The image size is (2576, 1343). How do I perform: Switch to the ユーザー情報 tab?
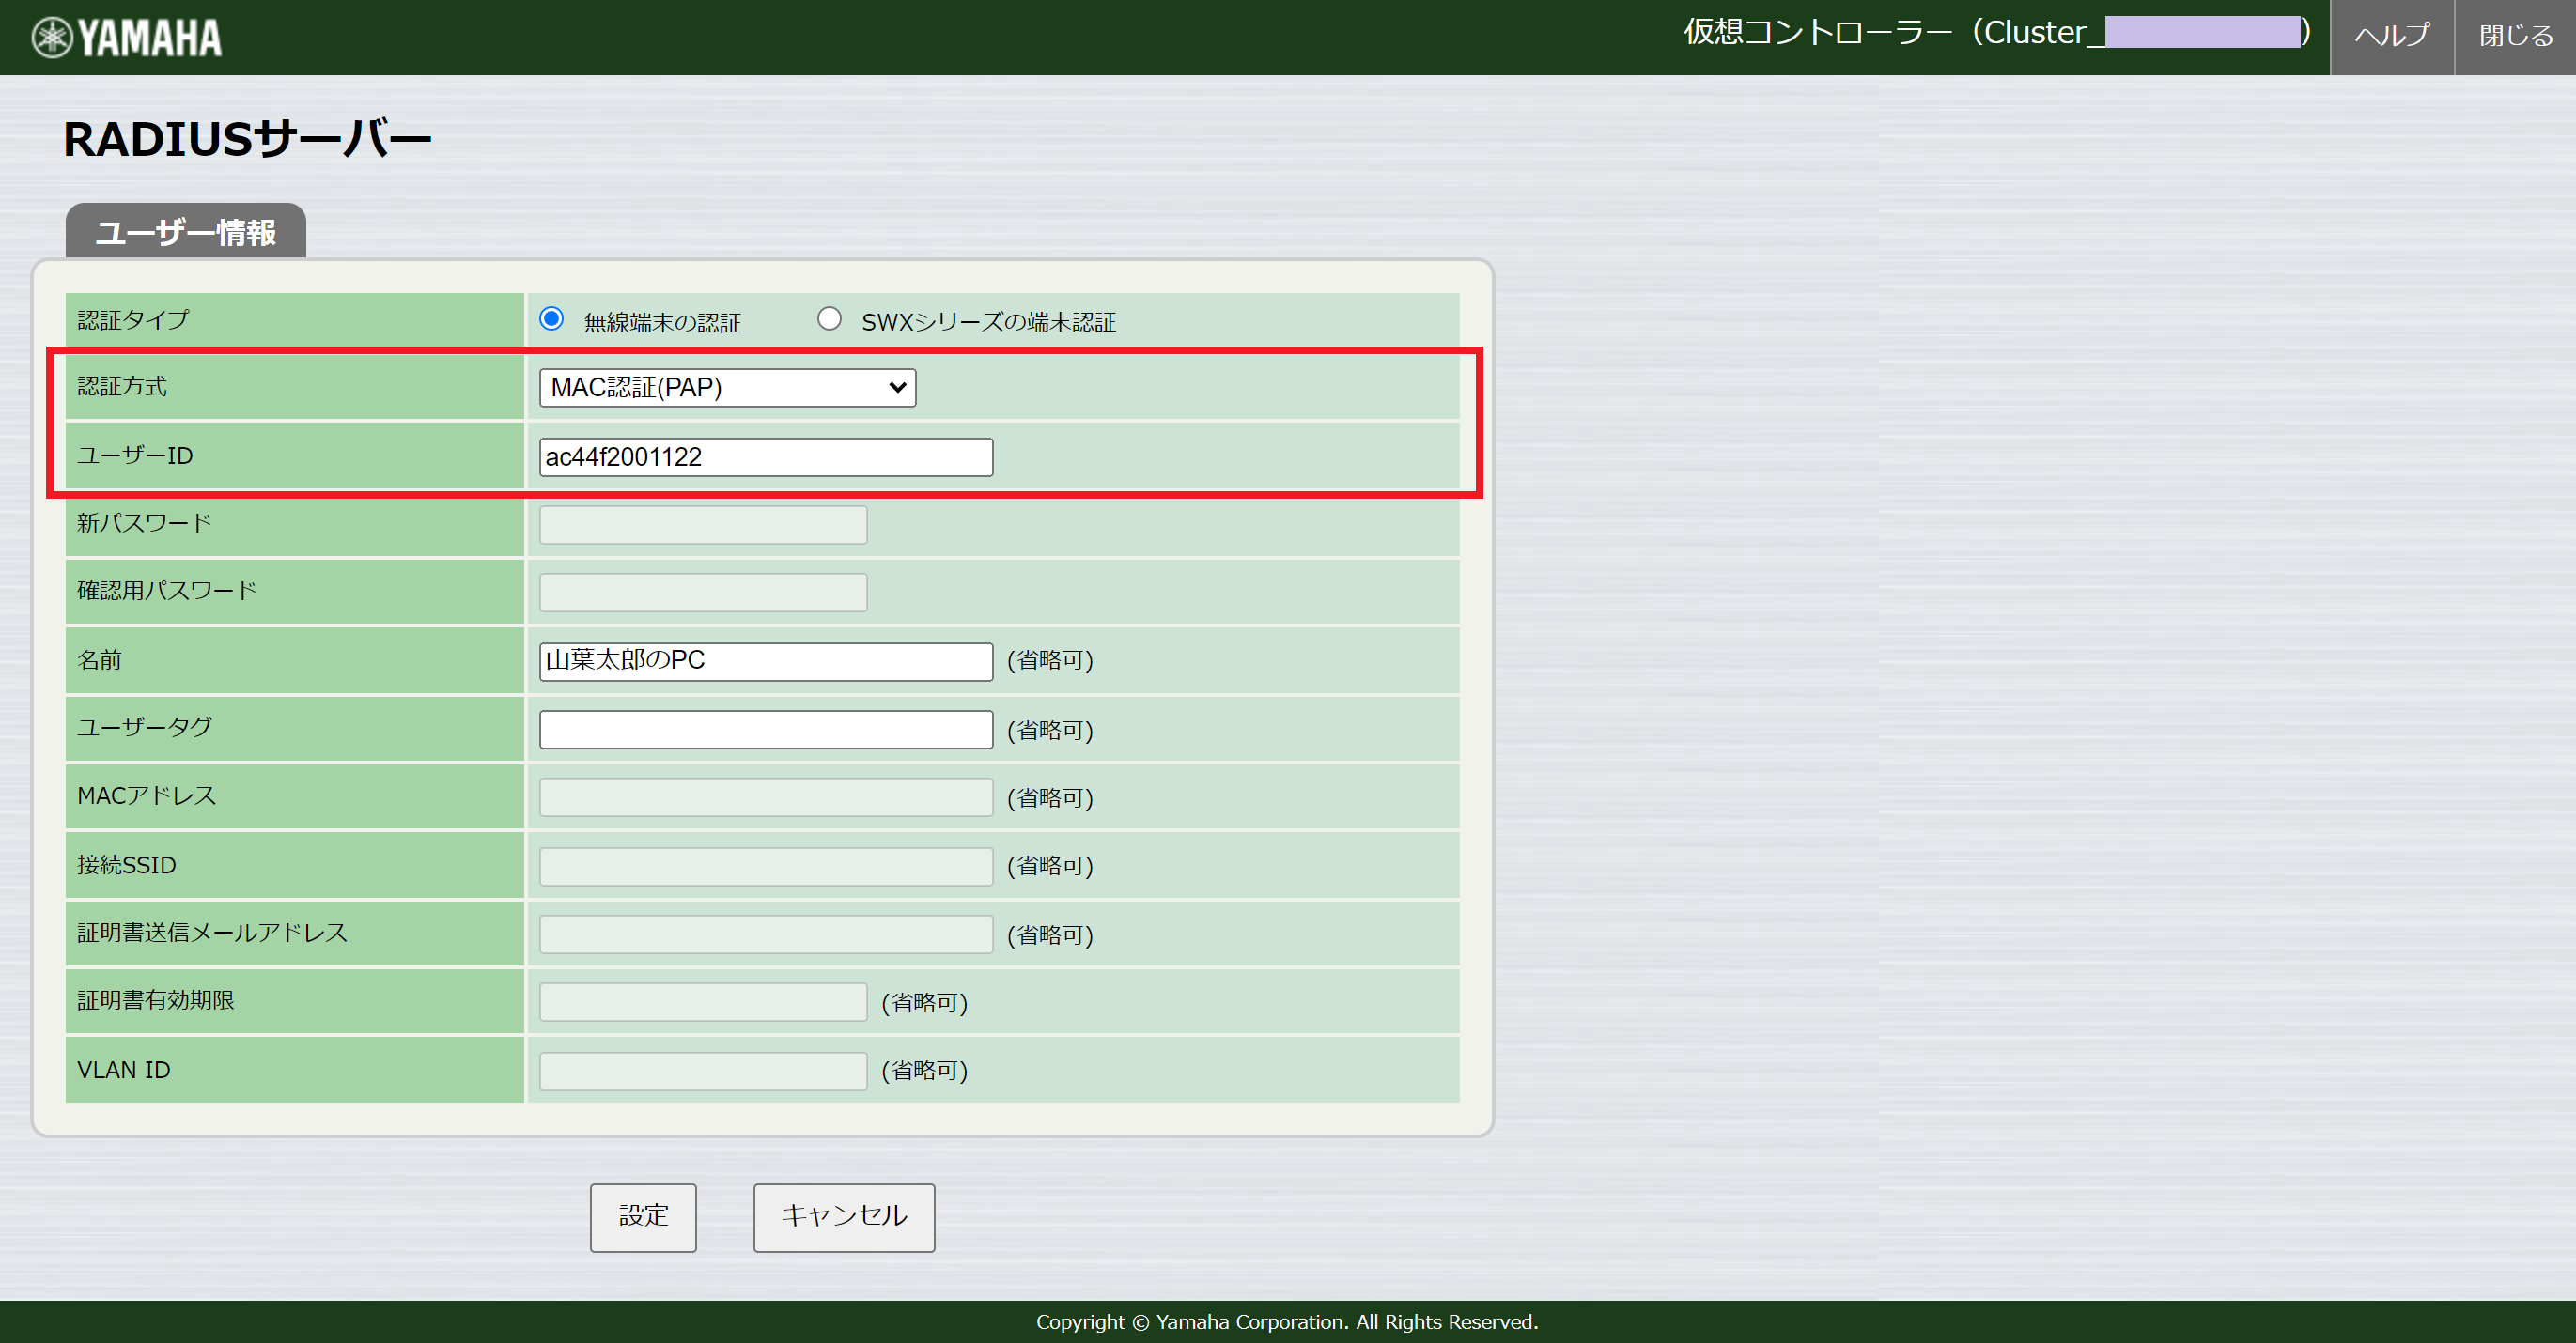184,229
